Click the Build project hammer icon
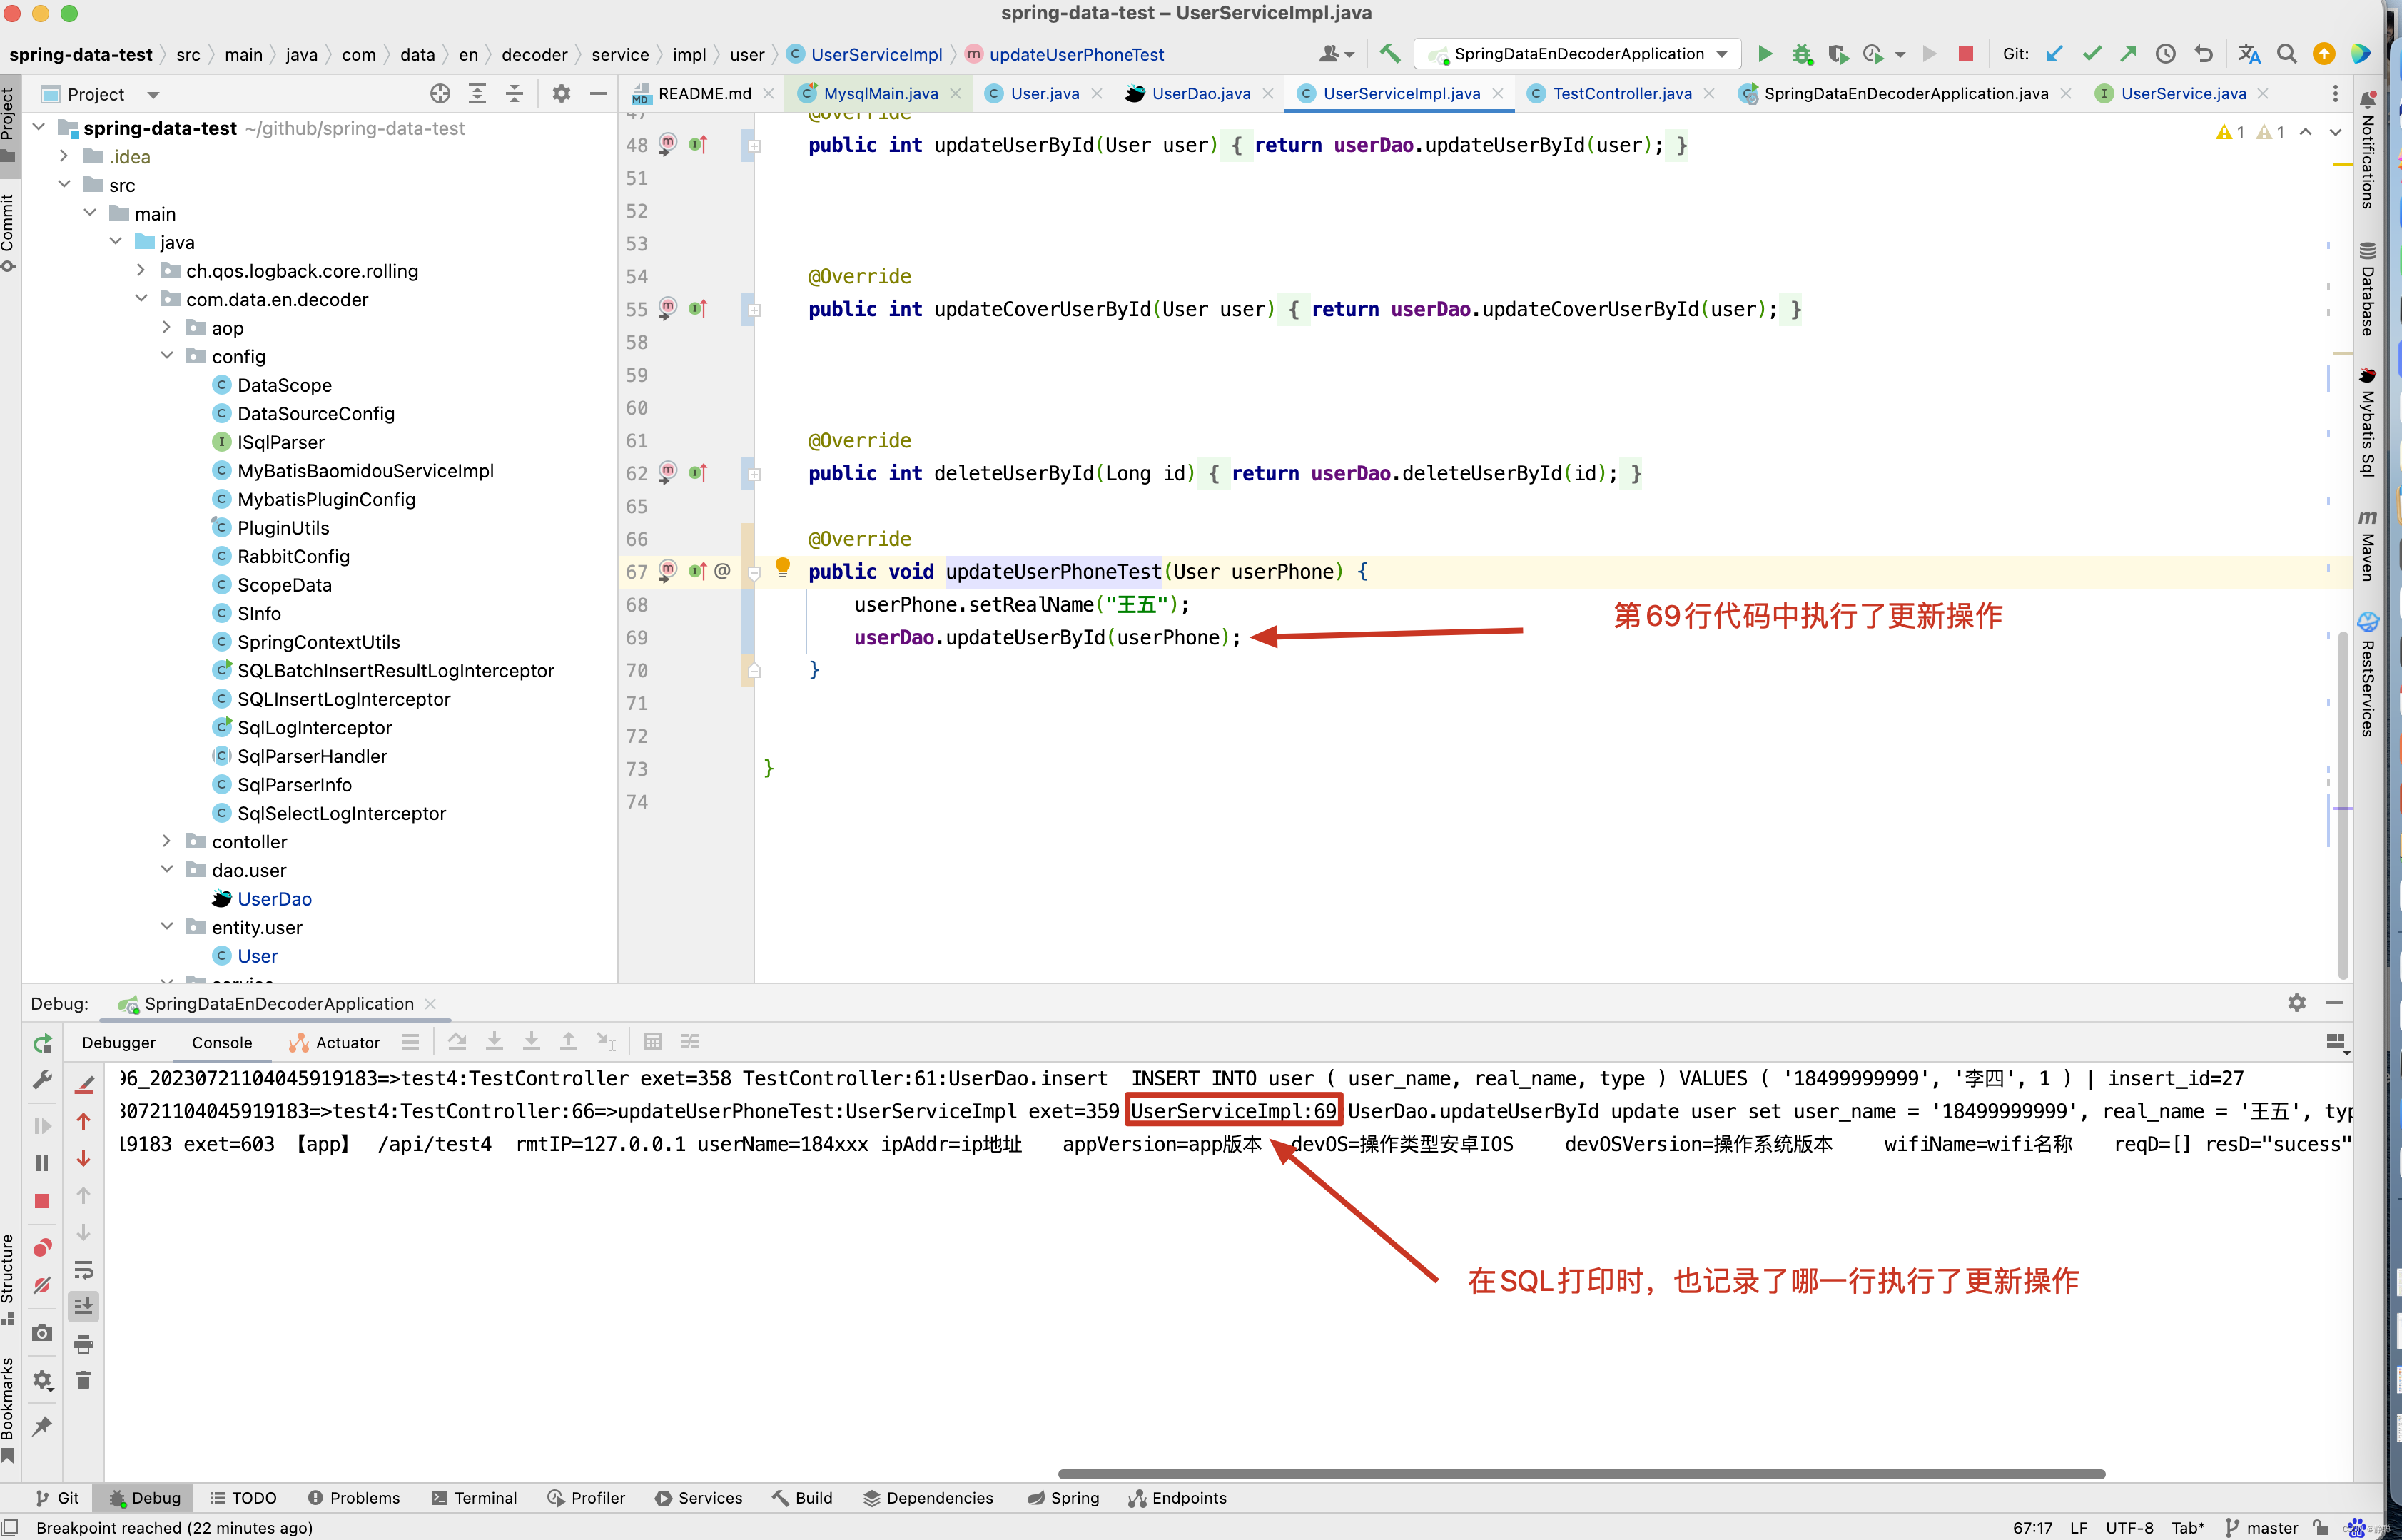 [x=1390, y=54]
